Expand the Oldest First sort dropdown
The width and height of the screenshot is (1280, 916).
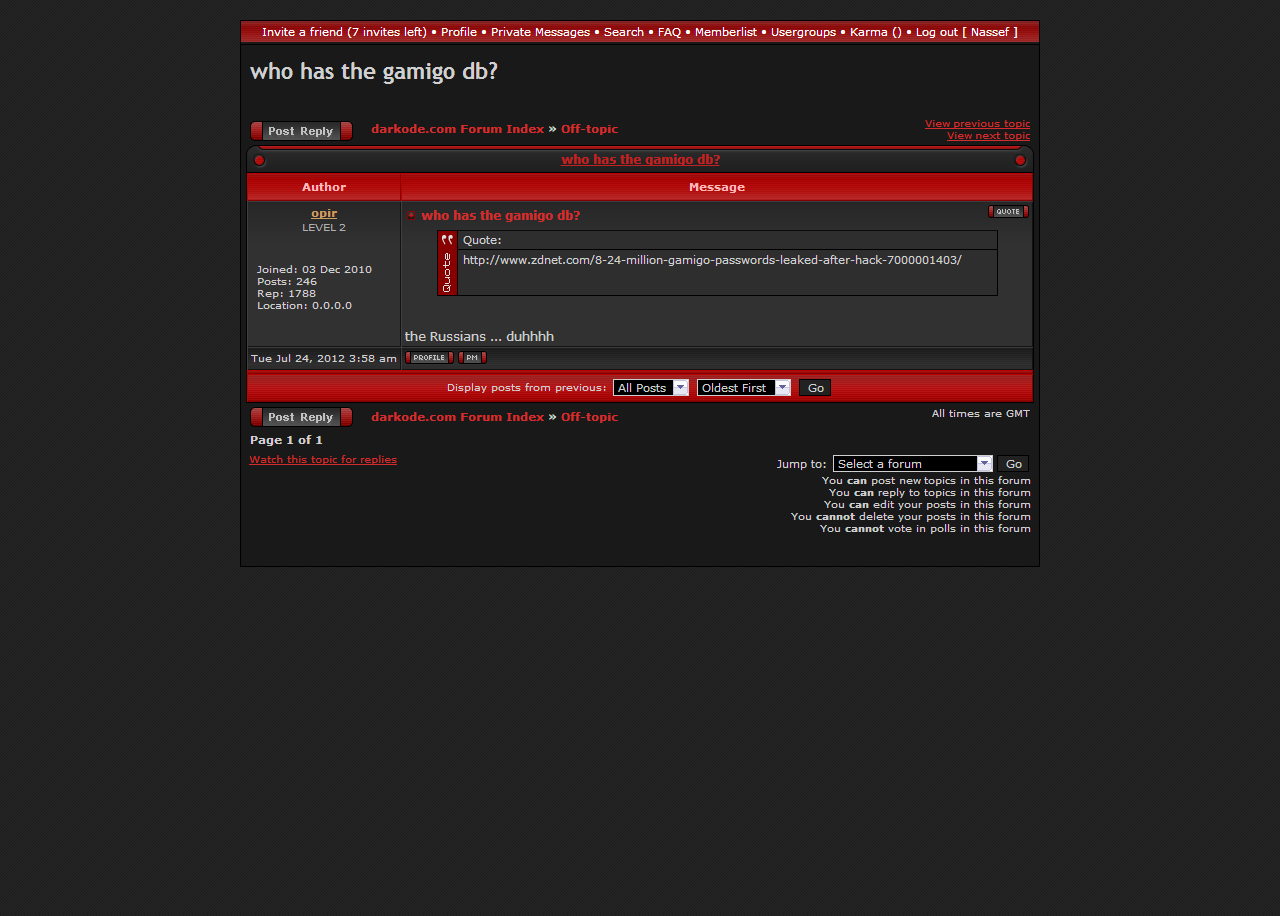click(743, 388)
